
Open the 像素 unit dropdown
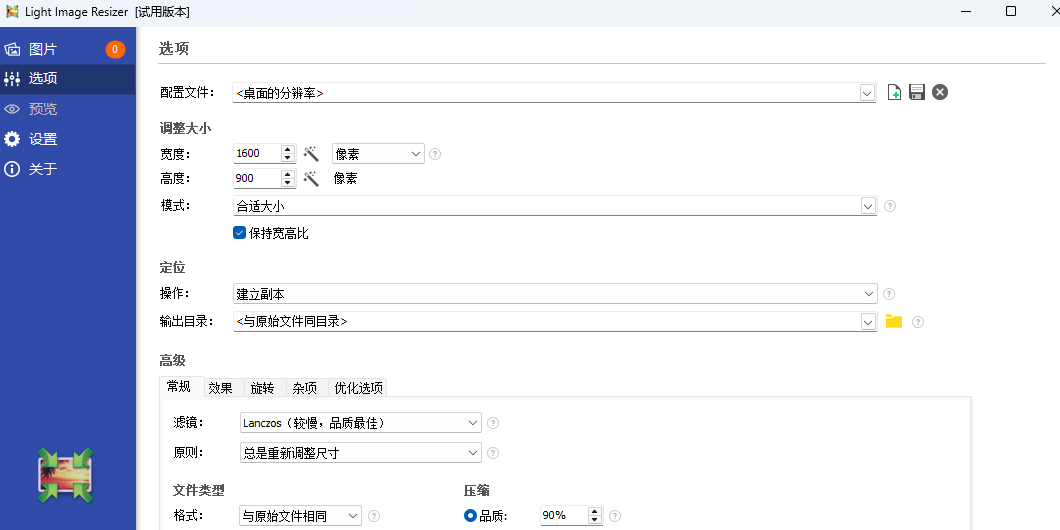379,153
